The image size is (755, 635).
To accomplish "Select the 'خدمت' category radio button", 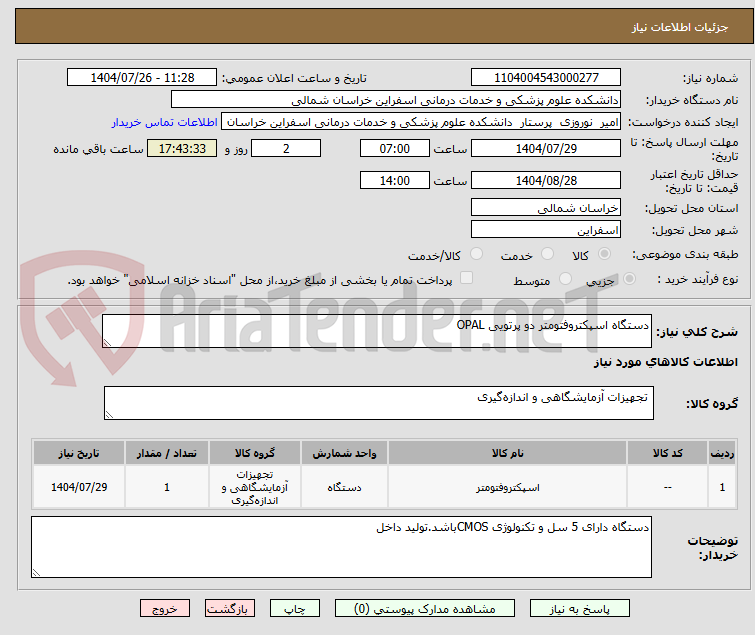I will click(x=547, y=254).
